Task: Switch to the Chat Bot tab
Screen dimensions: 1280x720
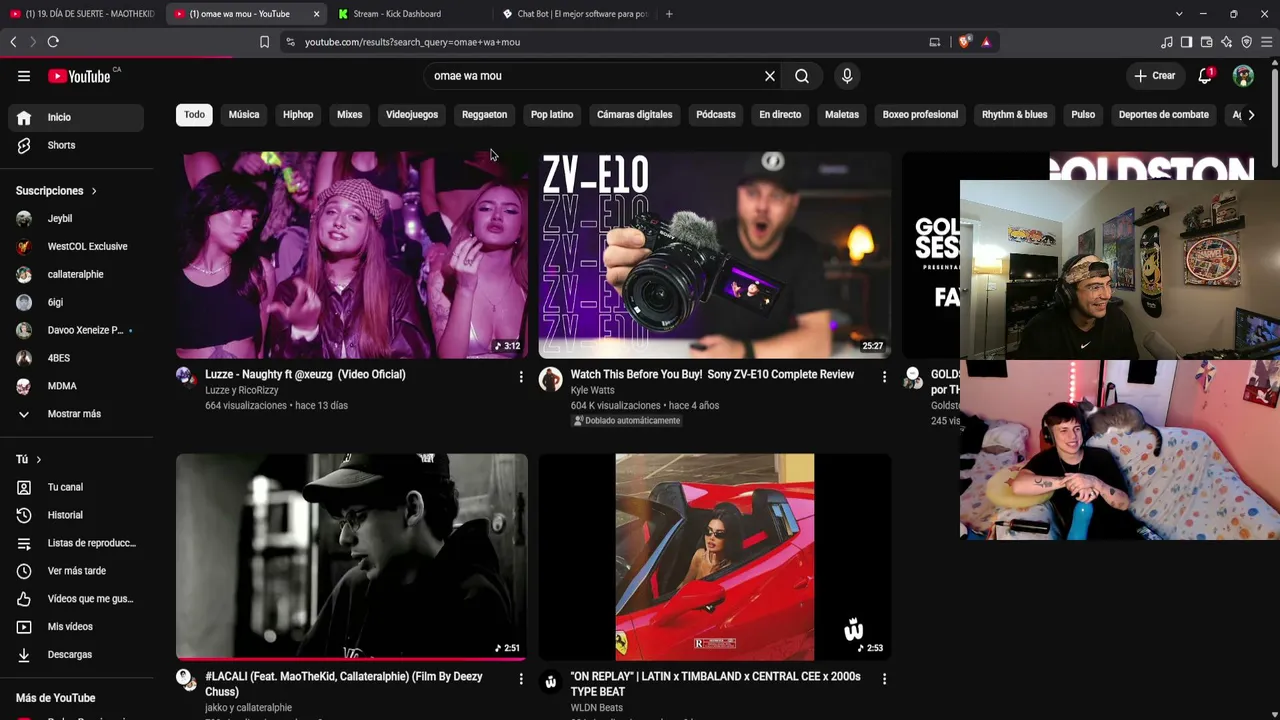Action: pyautogui.click(x=573, y=14)
